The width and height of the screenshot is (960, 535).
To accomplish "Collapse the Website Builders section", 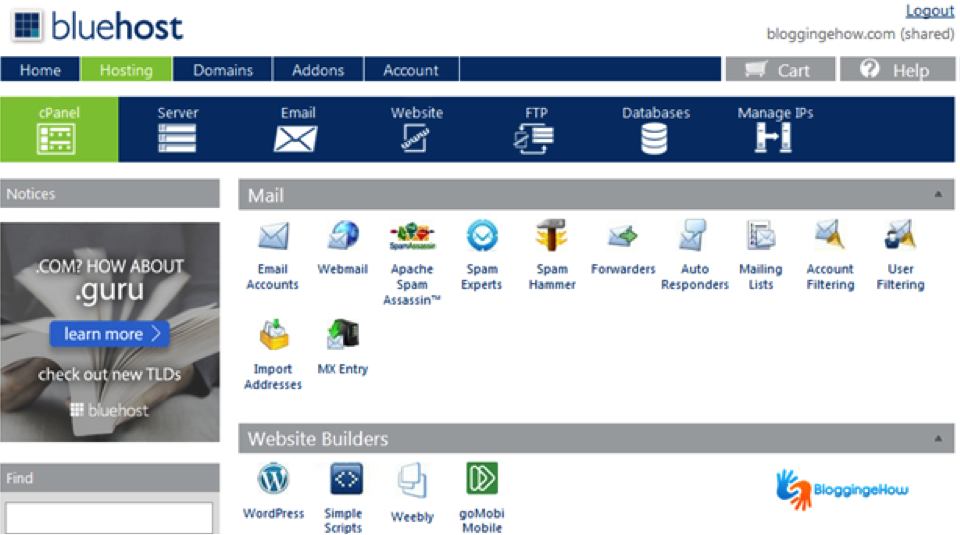I will tap(937, 439).
